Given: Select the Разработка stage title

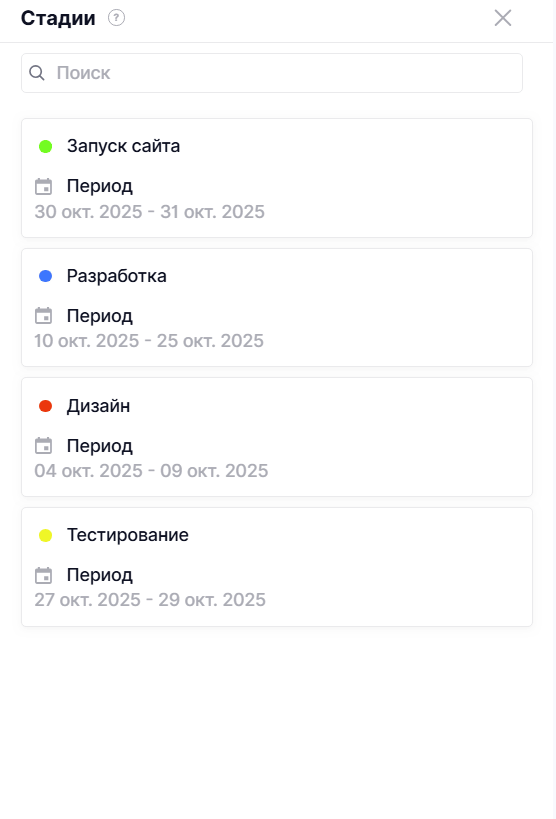Looking at the screenshot, I should 117,276.
